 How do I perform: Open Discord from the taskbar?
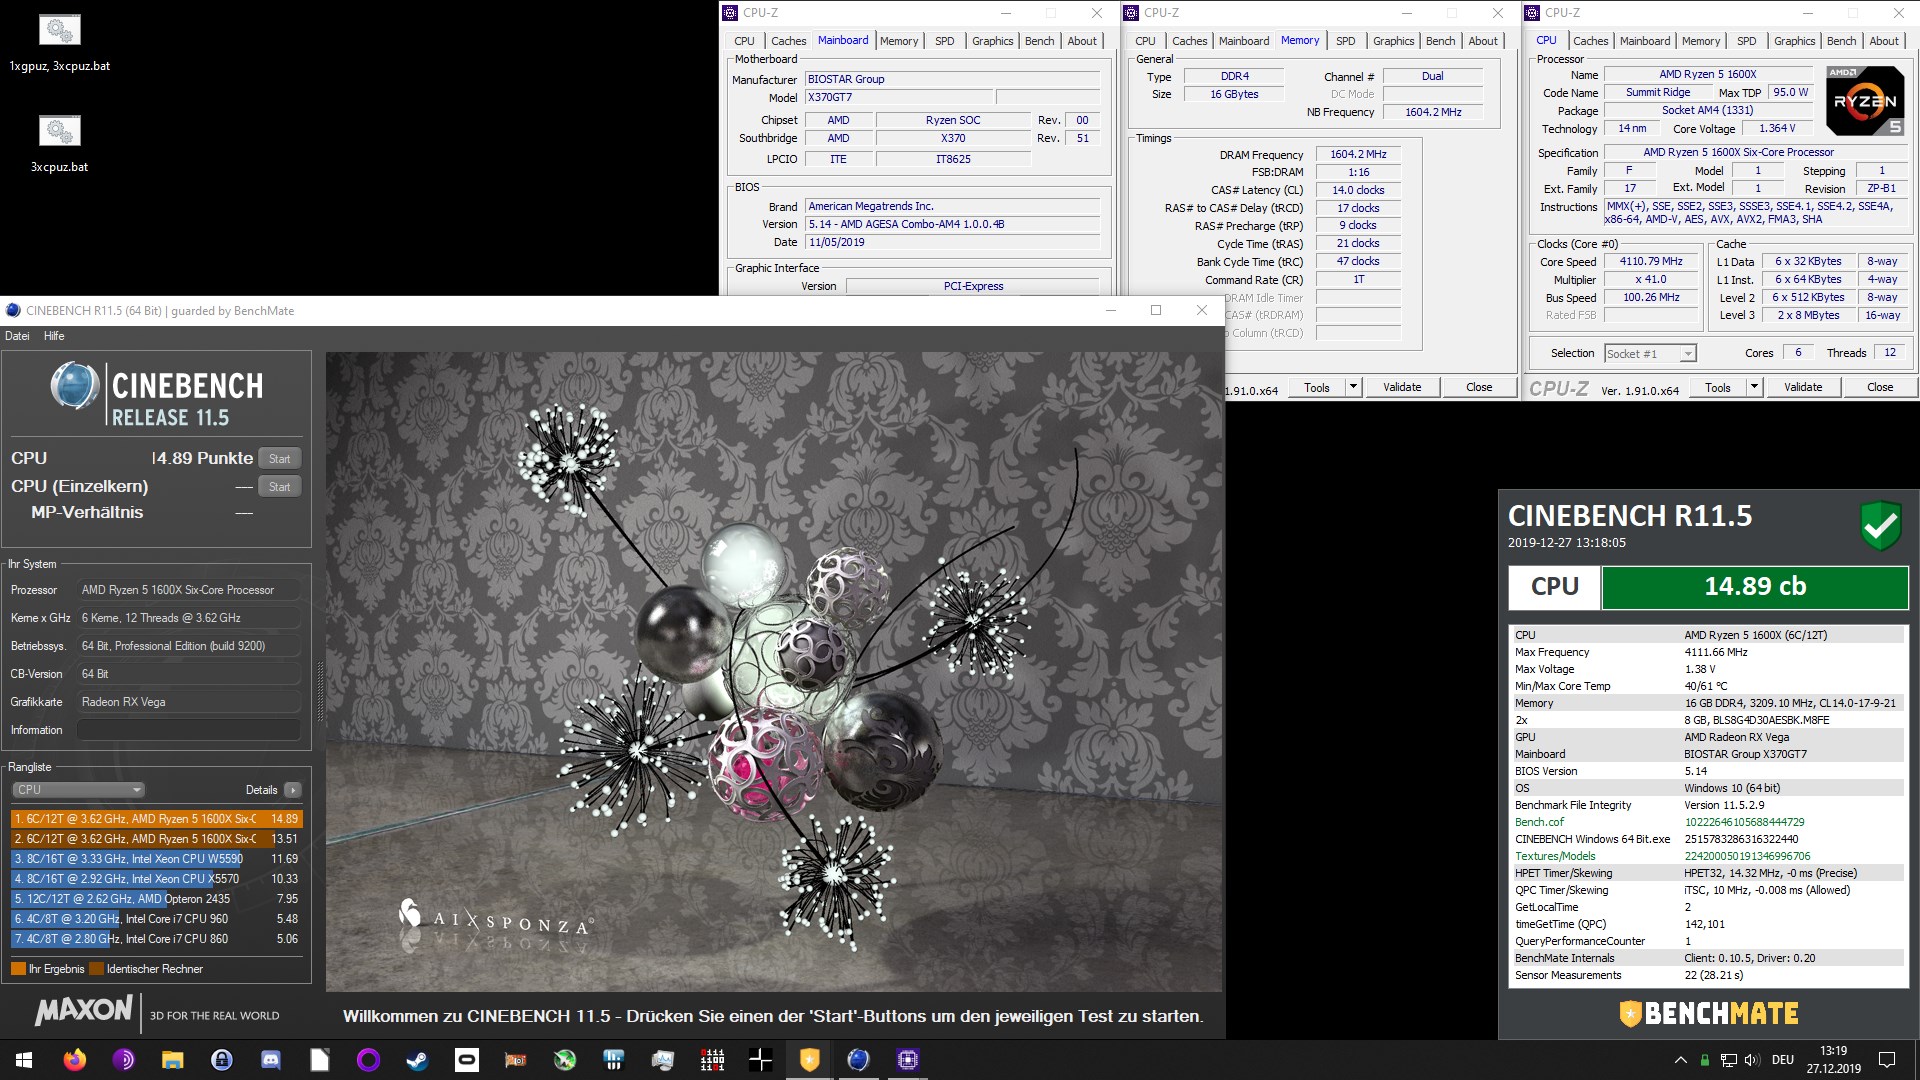[271, 1060]
